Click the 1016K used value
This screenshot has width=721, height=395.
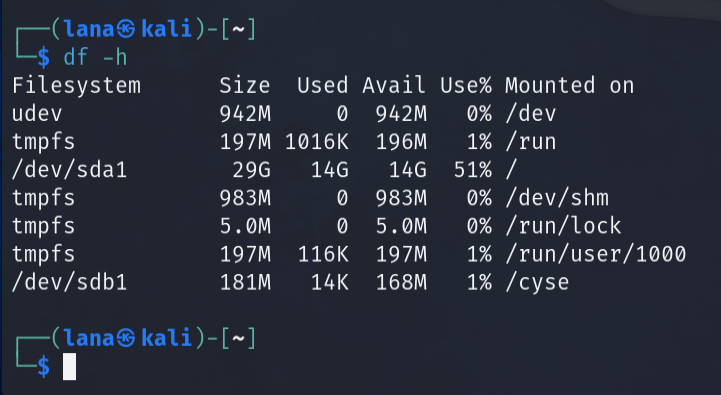(x=317, y=142)
